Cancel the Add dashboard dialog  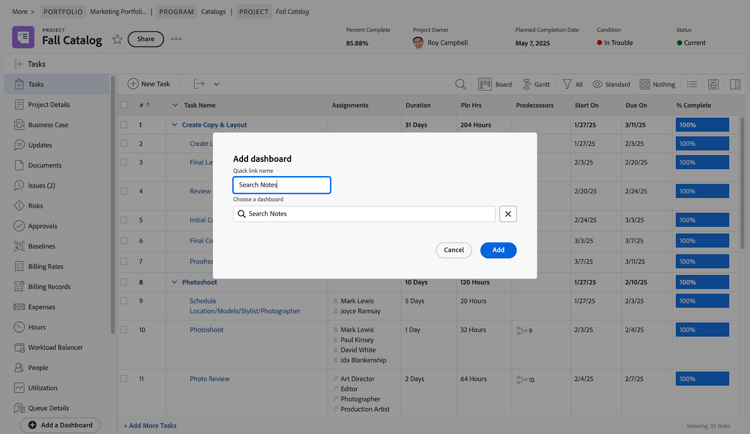[454, 250]
